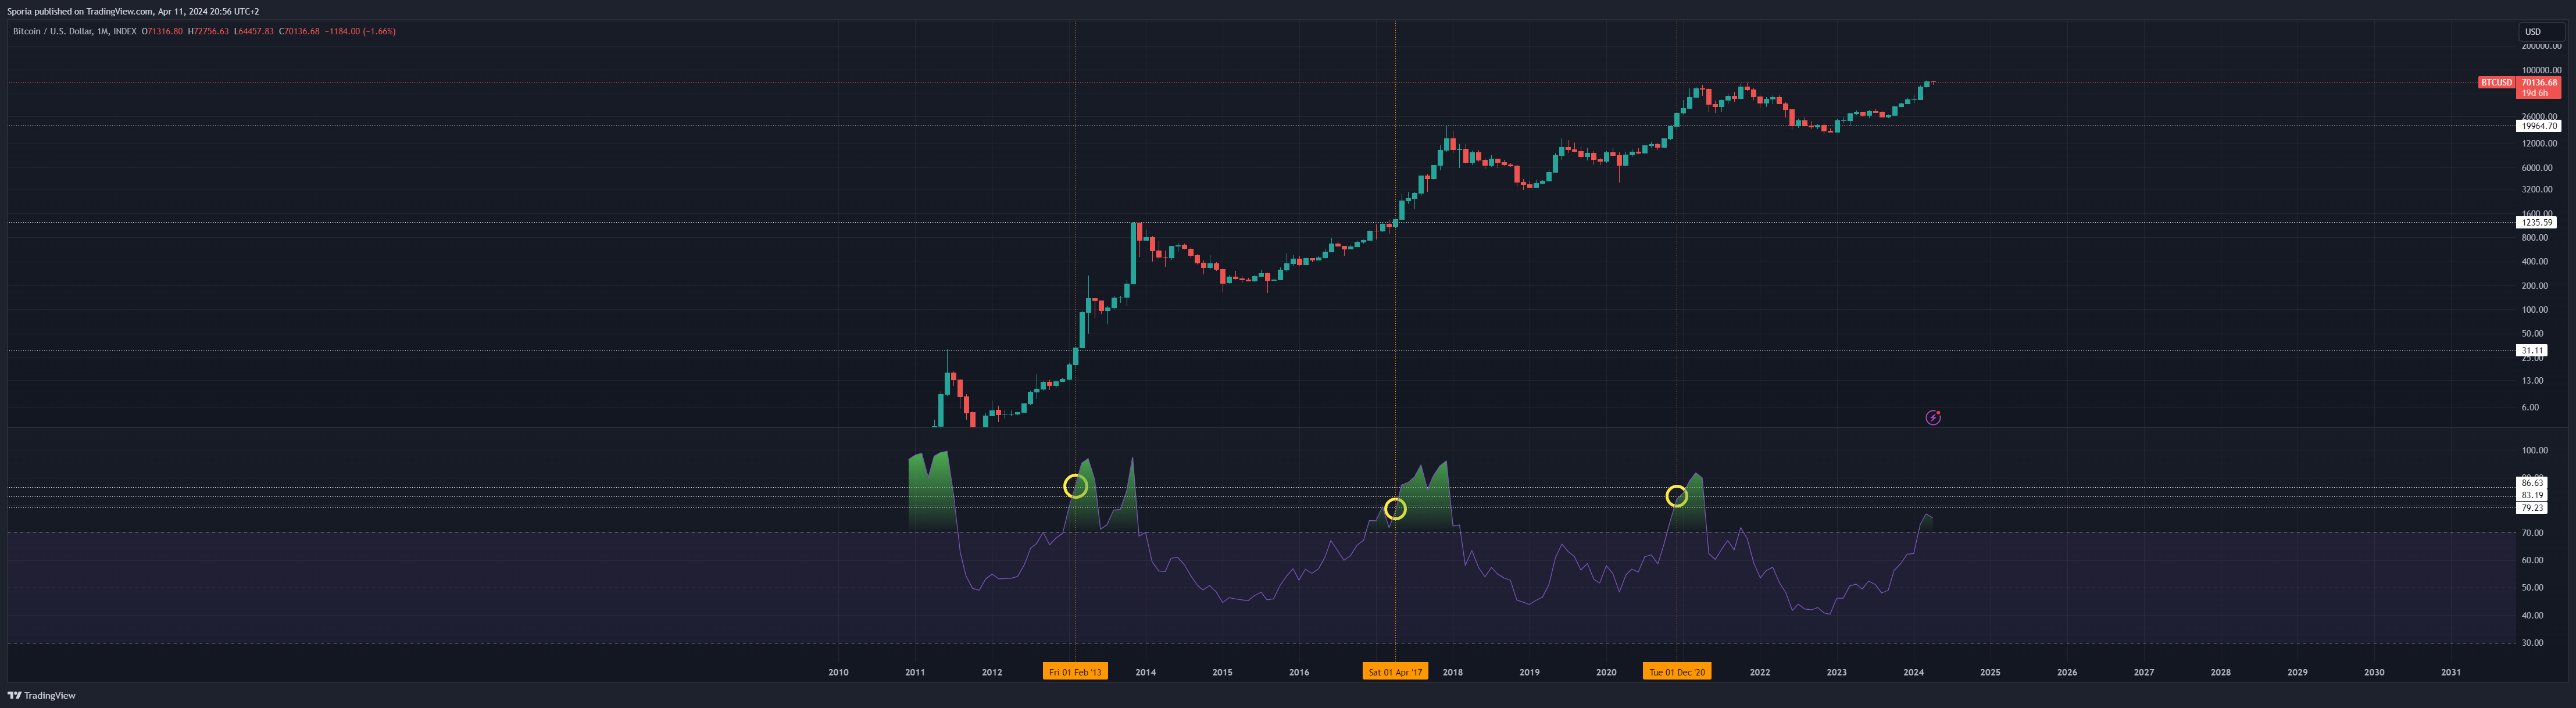Screen dimensions: 2576x708
Task: Click the Sporia published on TradingView.com header
Action: [x=133, y=11]
